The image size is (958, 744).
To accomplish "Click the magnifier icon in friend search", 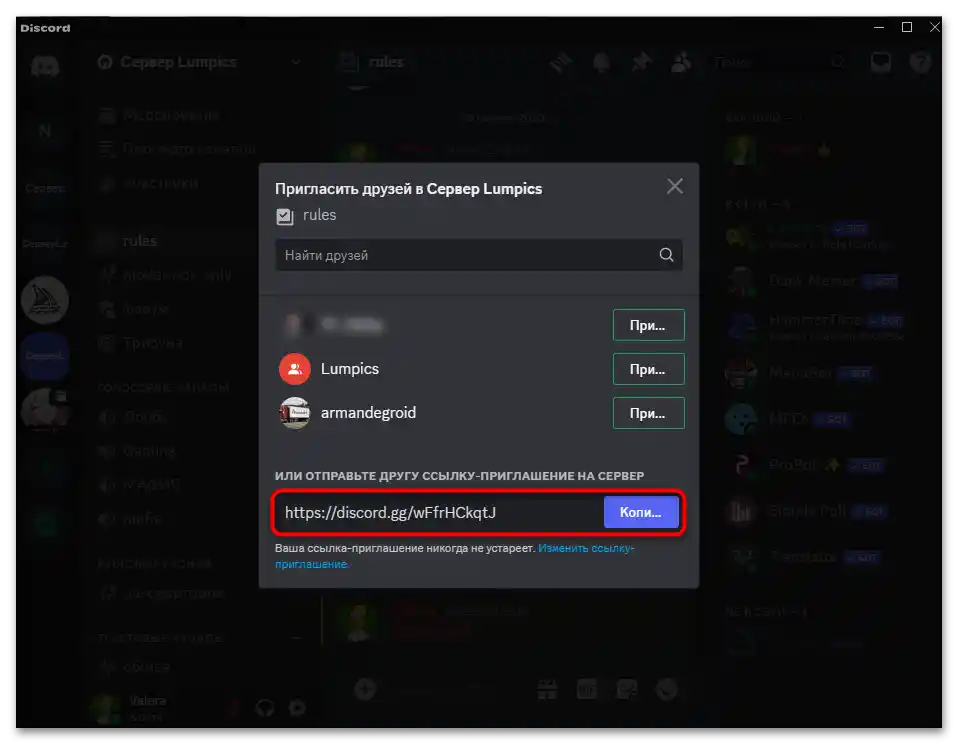I will point(667,255).
